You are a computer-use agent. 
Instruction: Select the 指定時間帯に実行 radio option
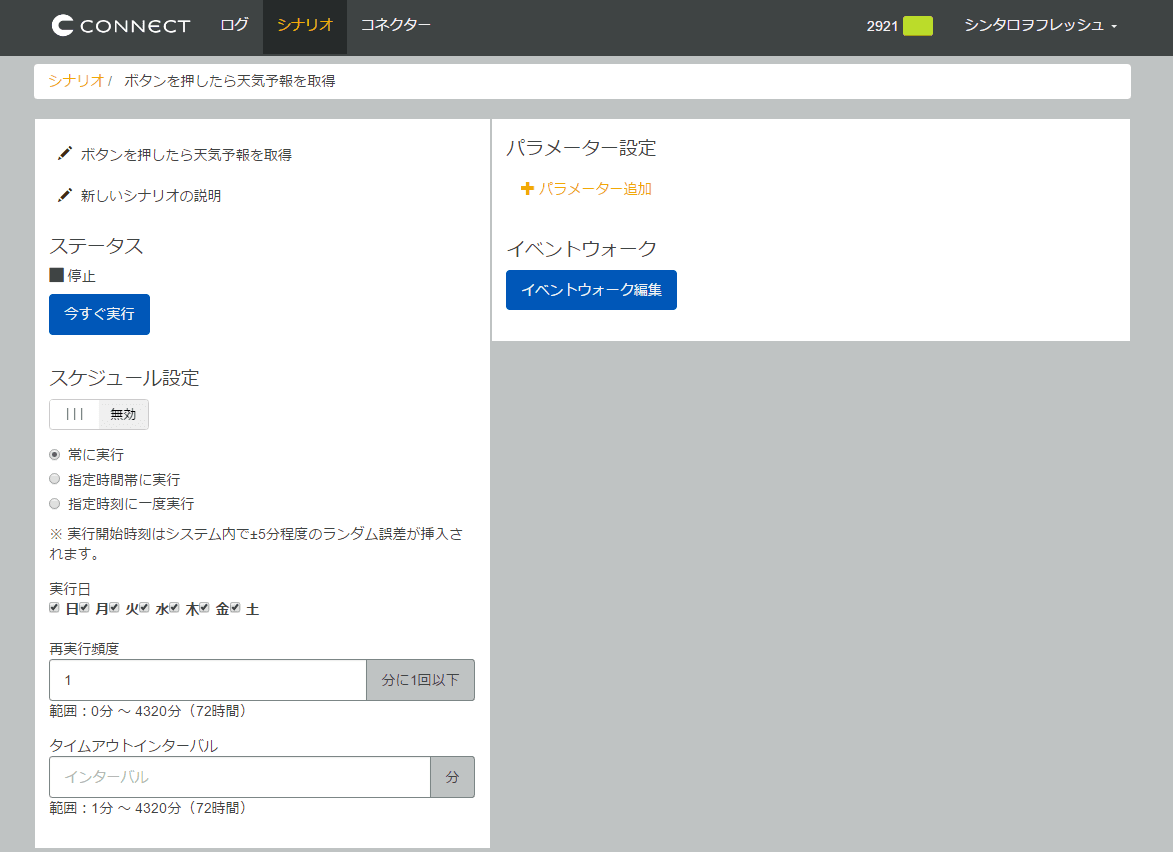[x=55, y=479]
